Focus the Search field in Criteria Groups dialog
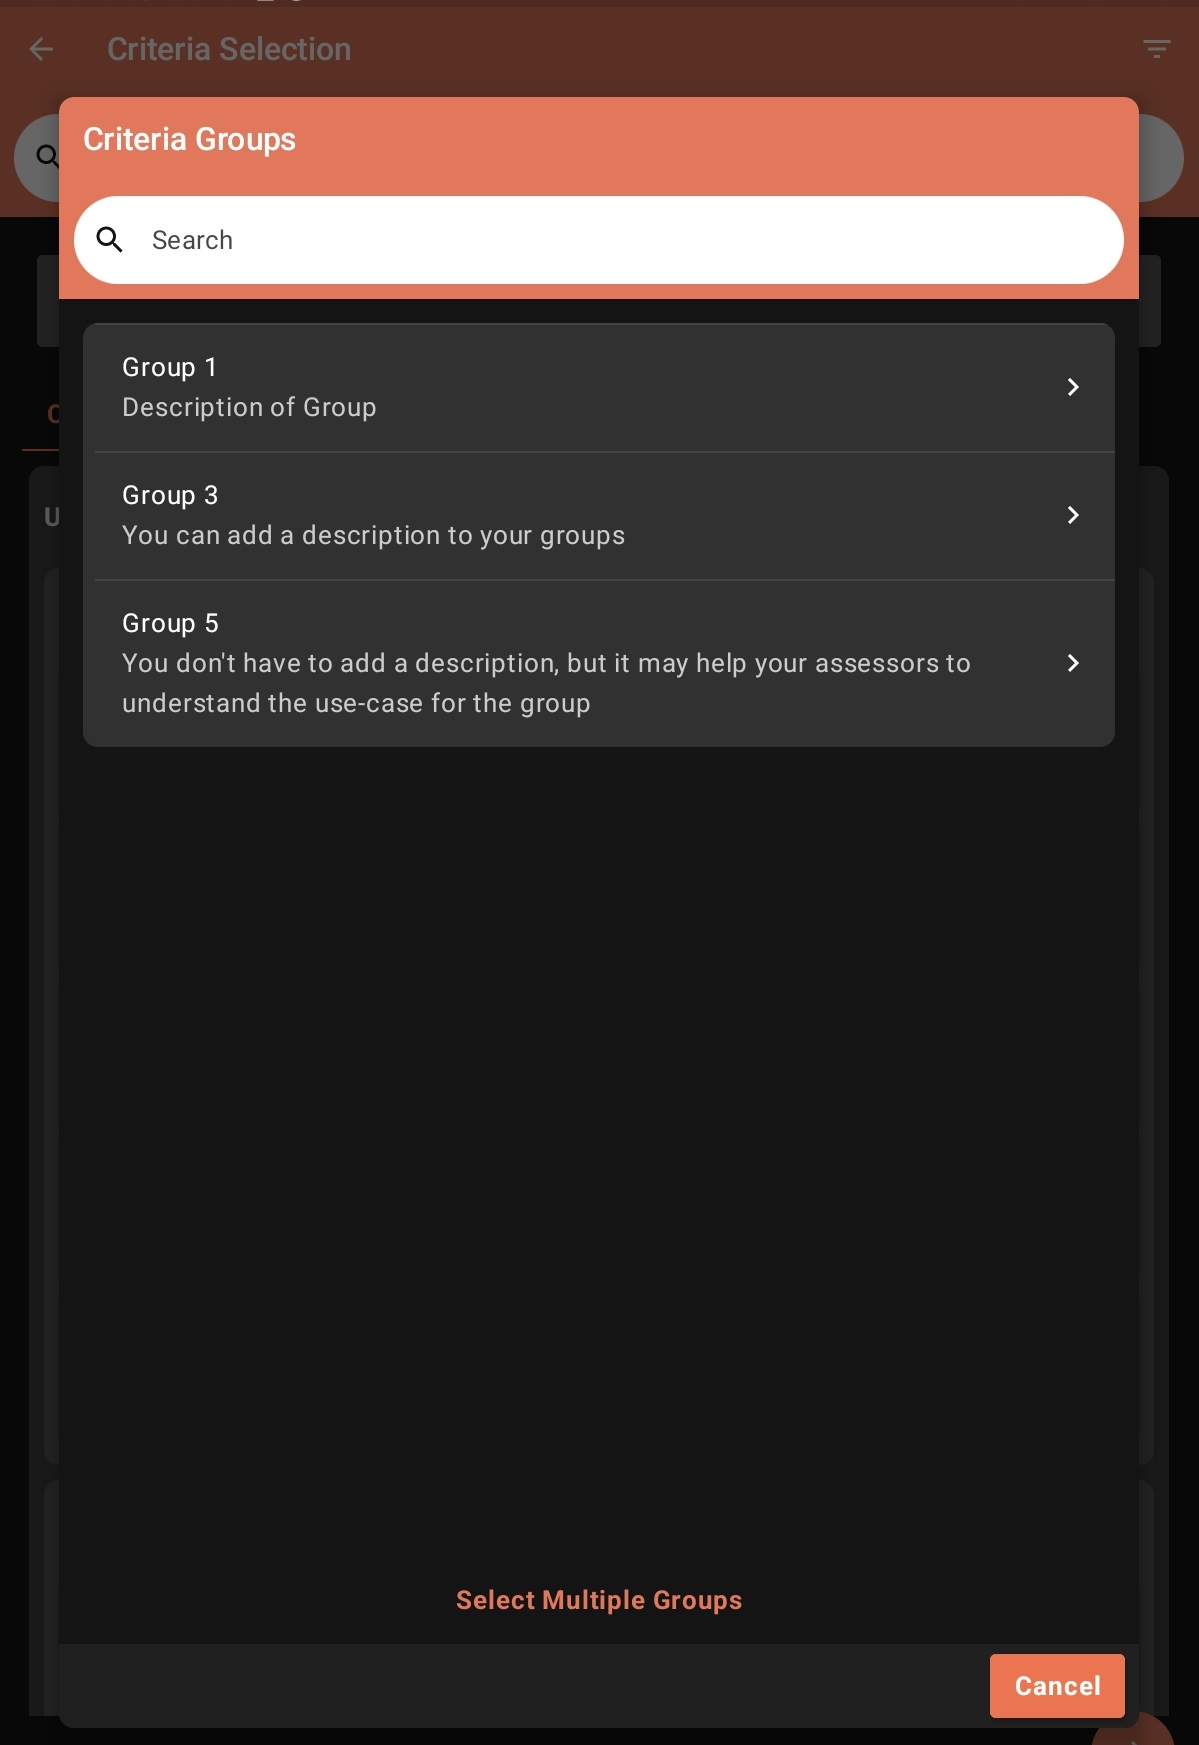The width and height of the screenshot is (1199, 1745). coord(598,240)
